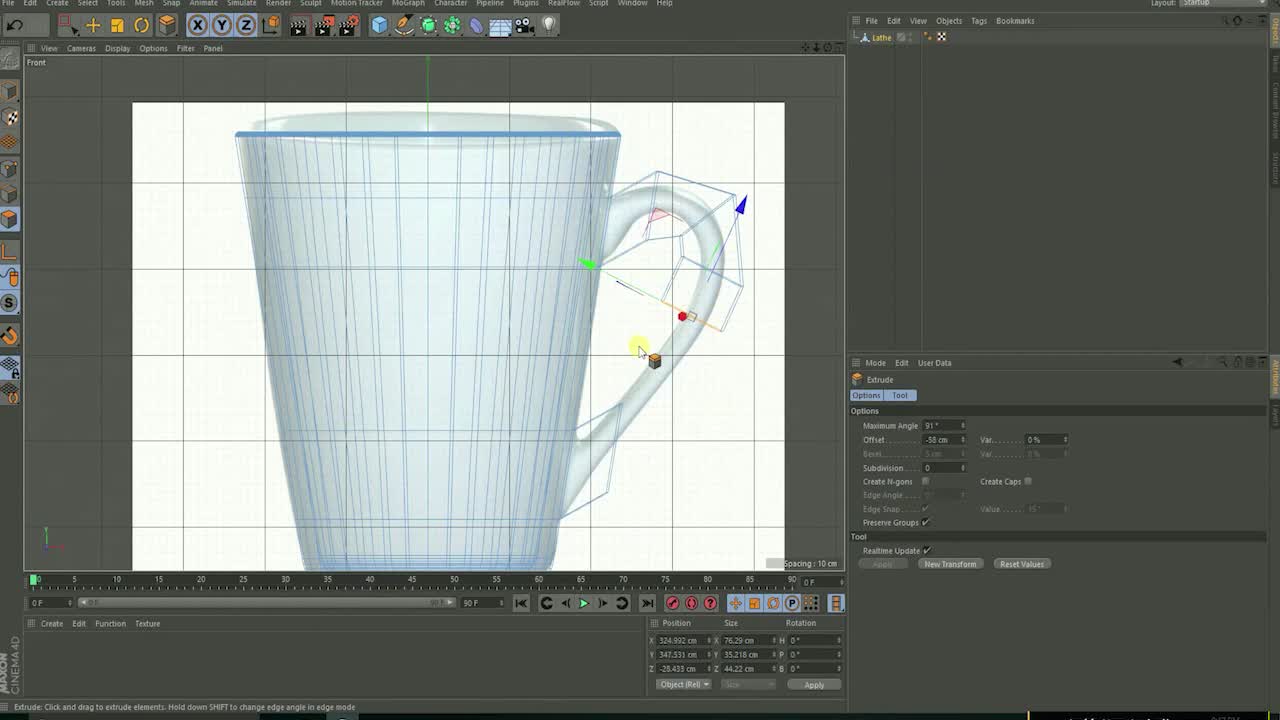The height and width of the screenshot is (720, 1280).
Task: Open the Object (Rel) dropdown
Action: [684, 685]
